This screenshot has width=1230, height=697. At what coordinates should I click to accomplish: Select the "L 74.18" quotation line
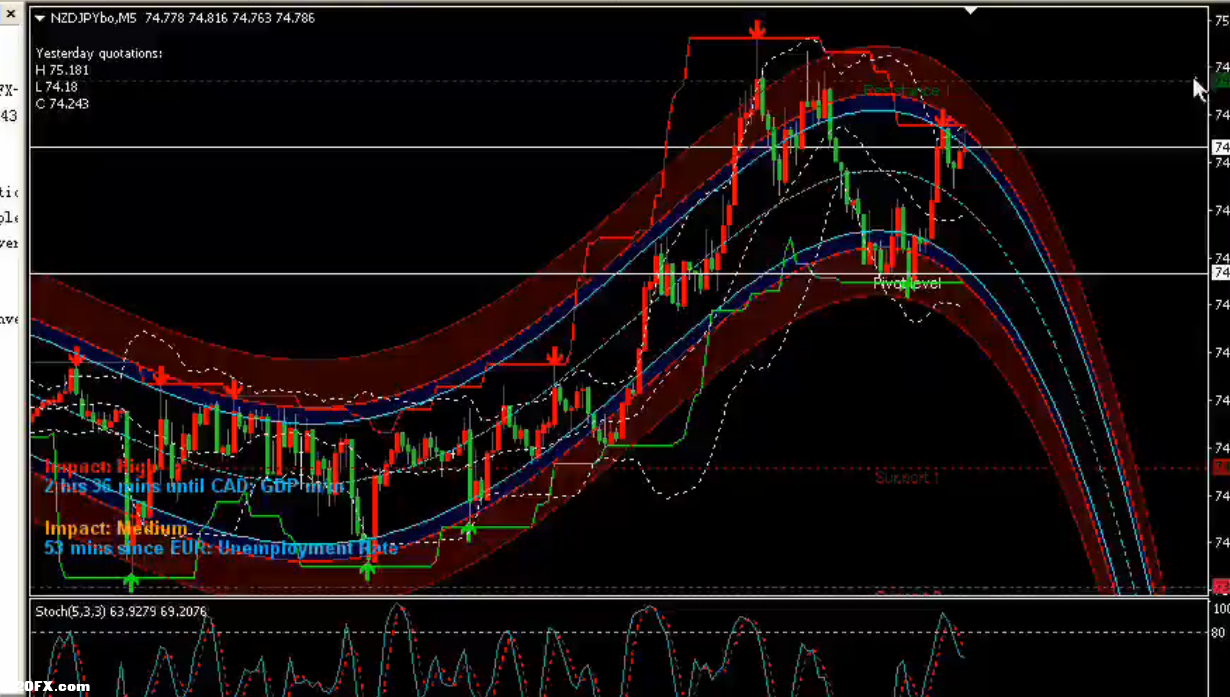click(x=57, y=87)
